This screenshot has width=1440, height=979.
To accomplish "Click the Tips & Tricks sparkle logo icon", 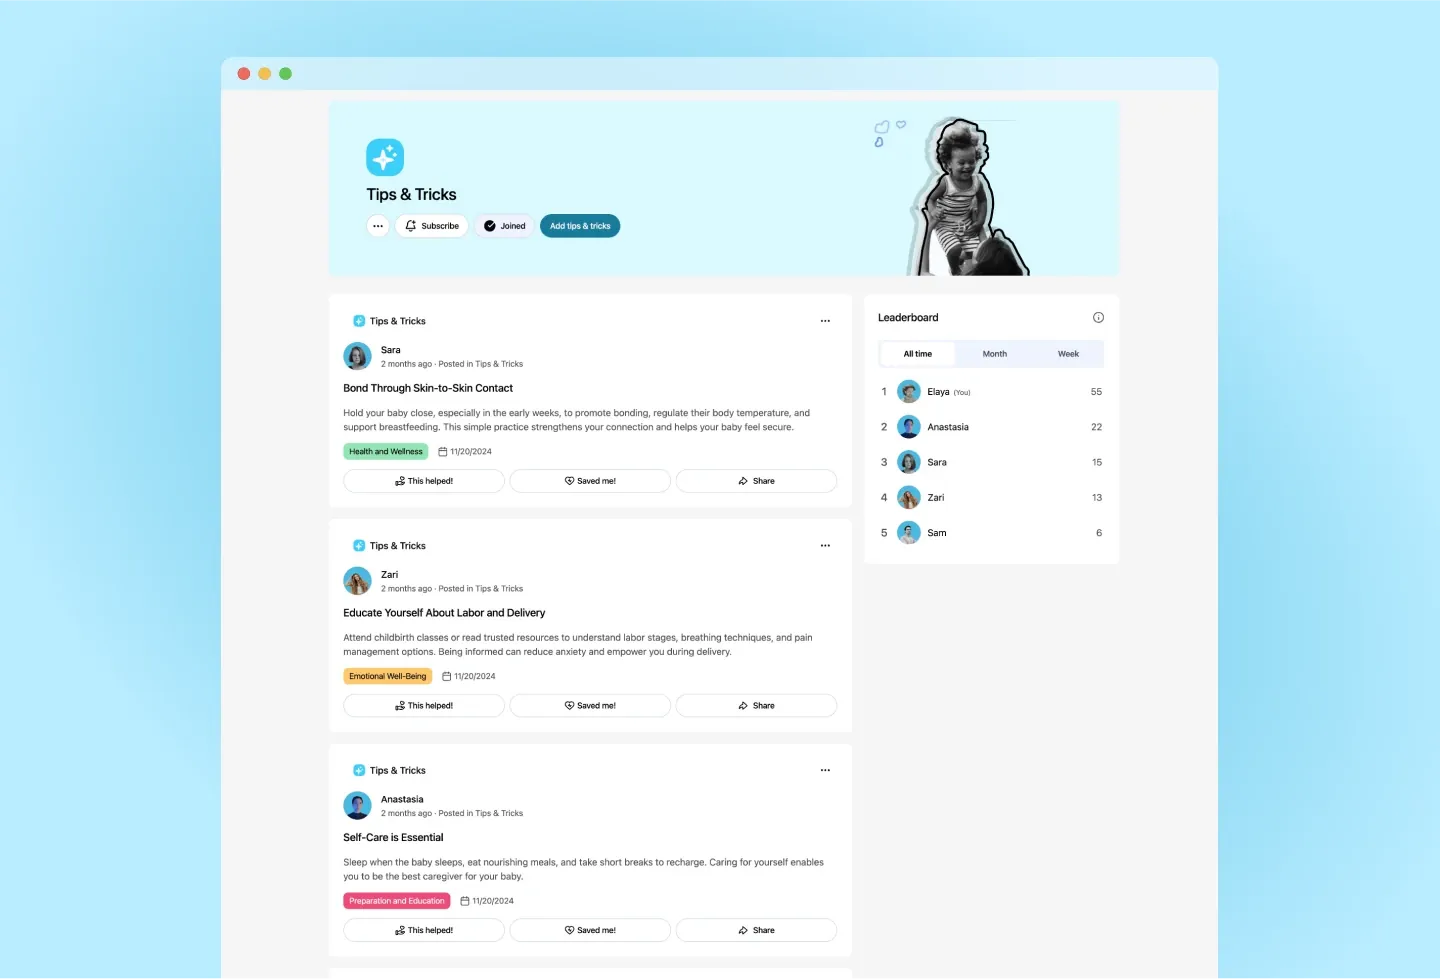I will coord(385,157).
